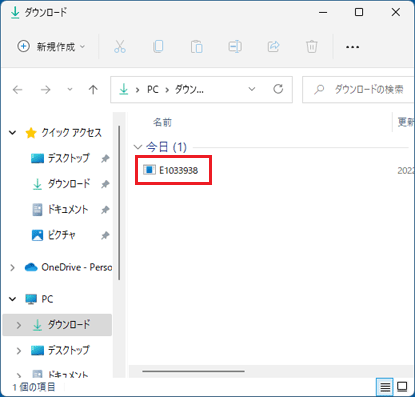Click the pin icon beside デスクトップ

click(x=105, y=158)
